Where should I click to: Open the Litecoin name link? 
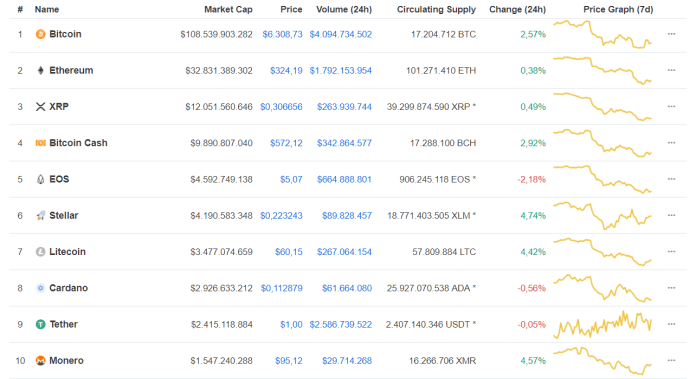67,252
